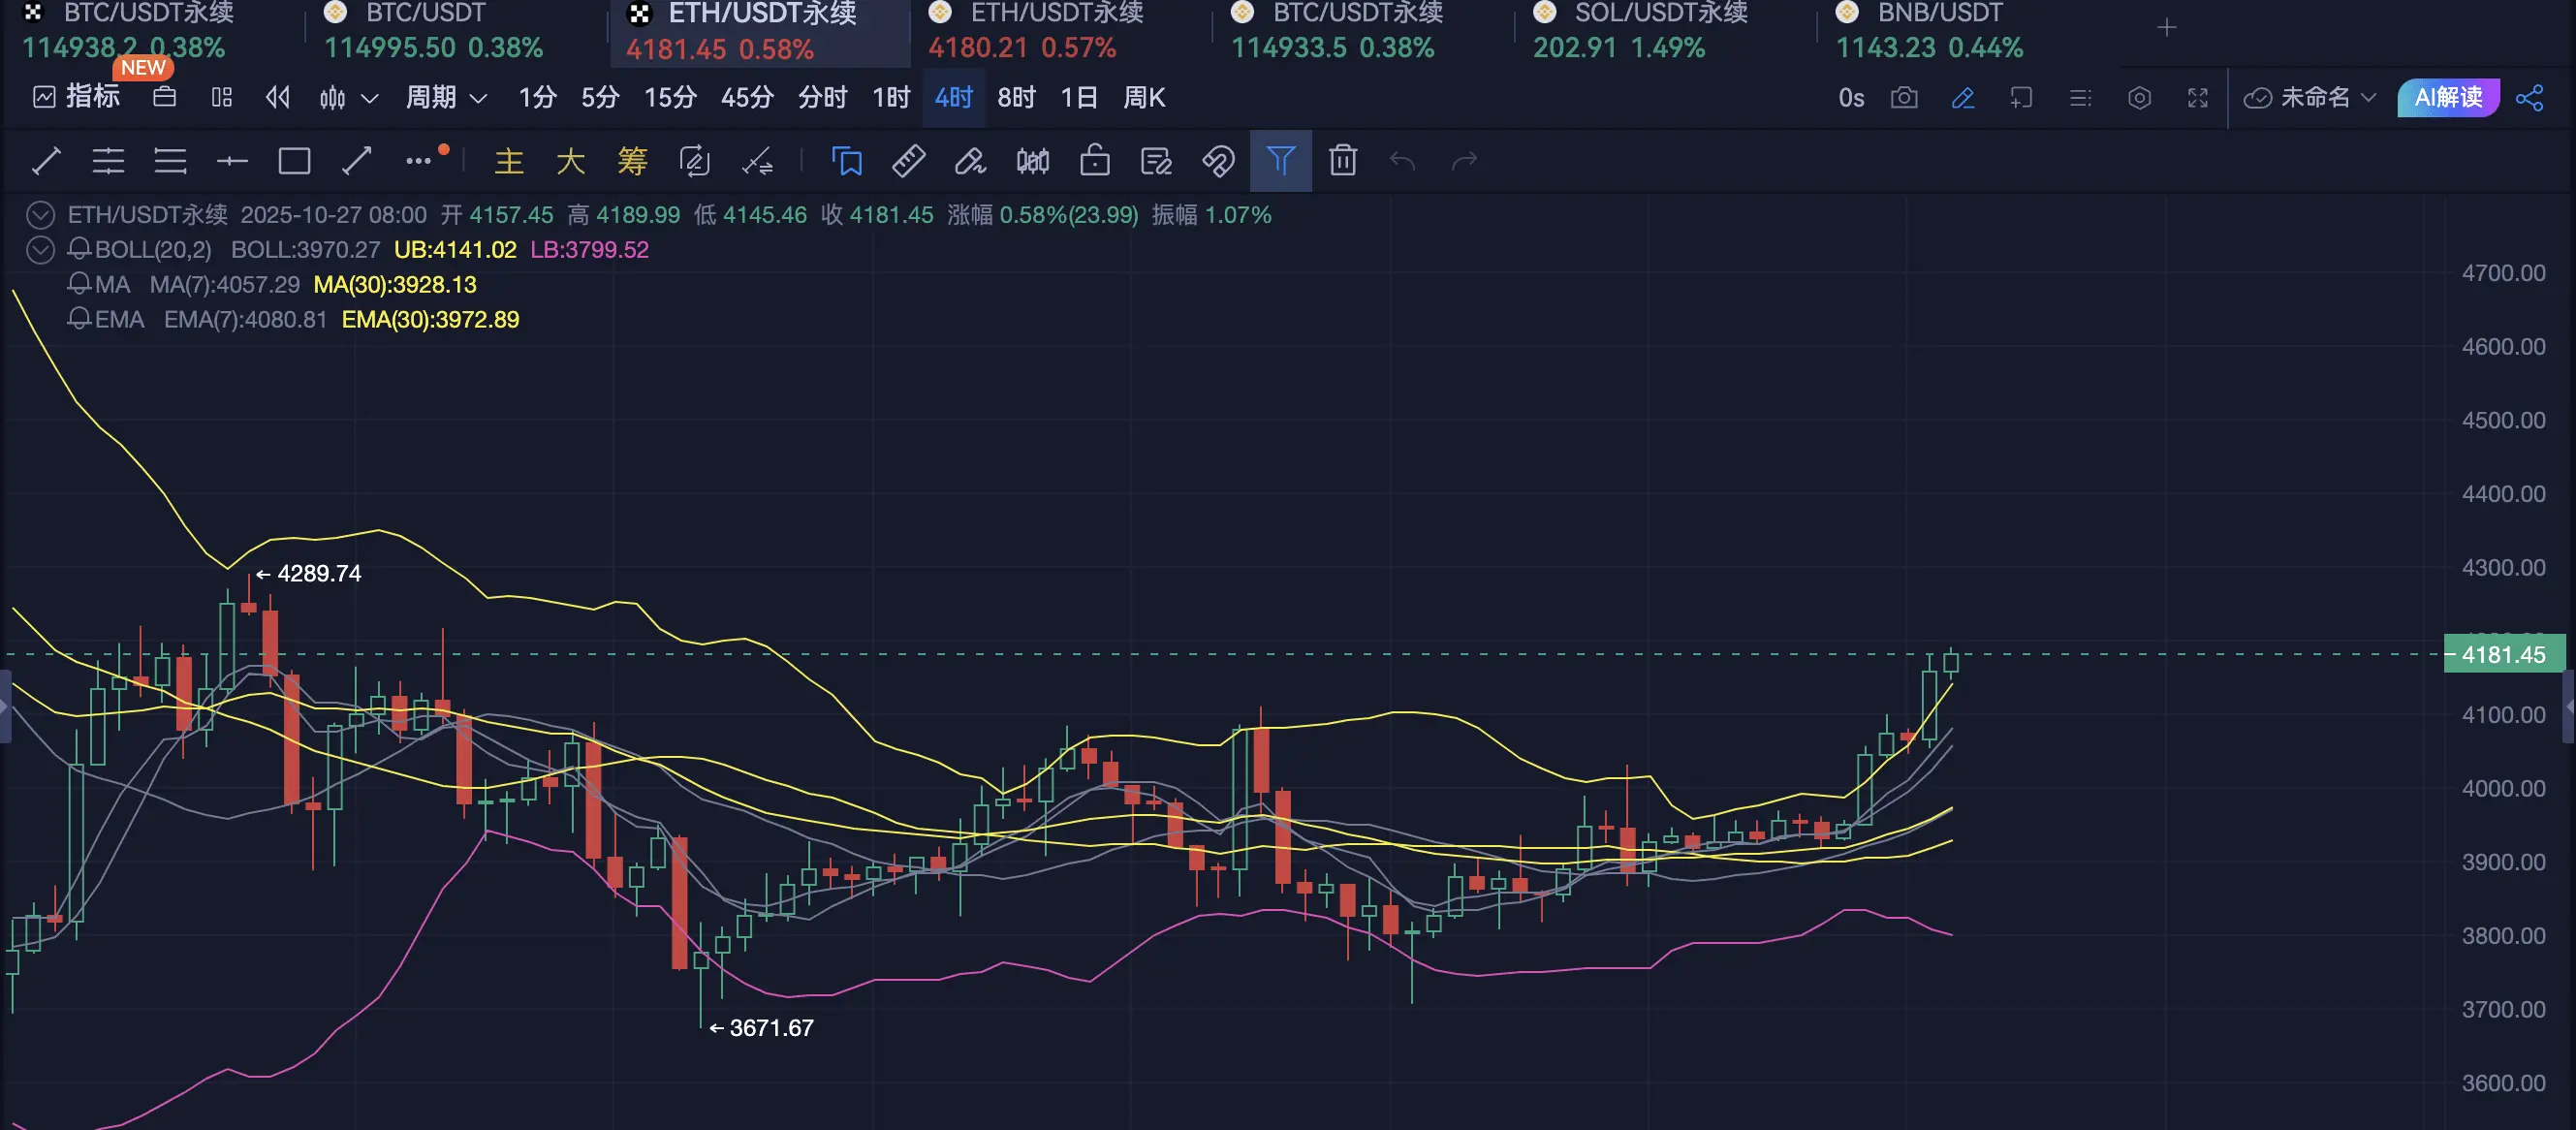Open the hexagon chart settings icon
The height and width of the screenshot is (1130, 2576).
(x=2139, y=98)
